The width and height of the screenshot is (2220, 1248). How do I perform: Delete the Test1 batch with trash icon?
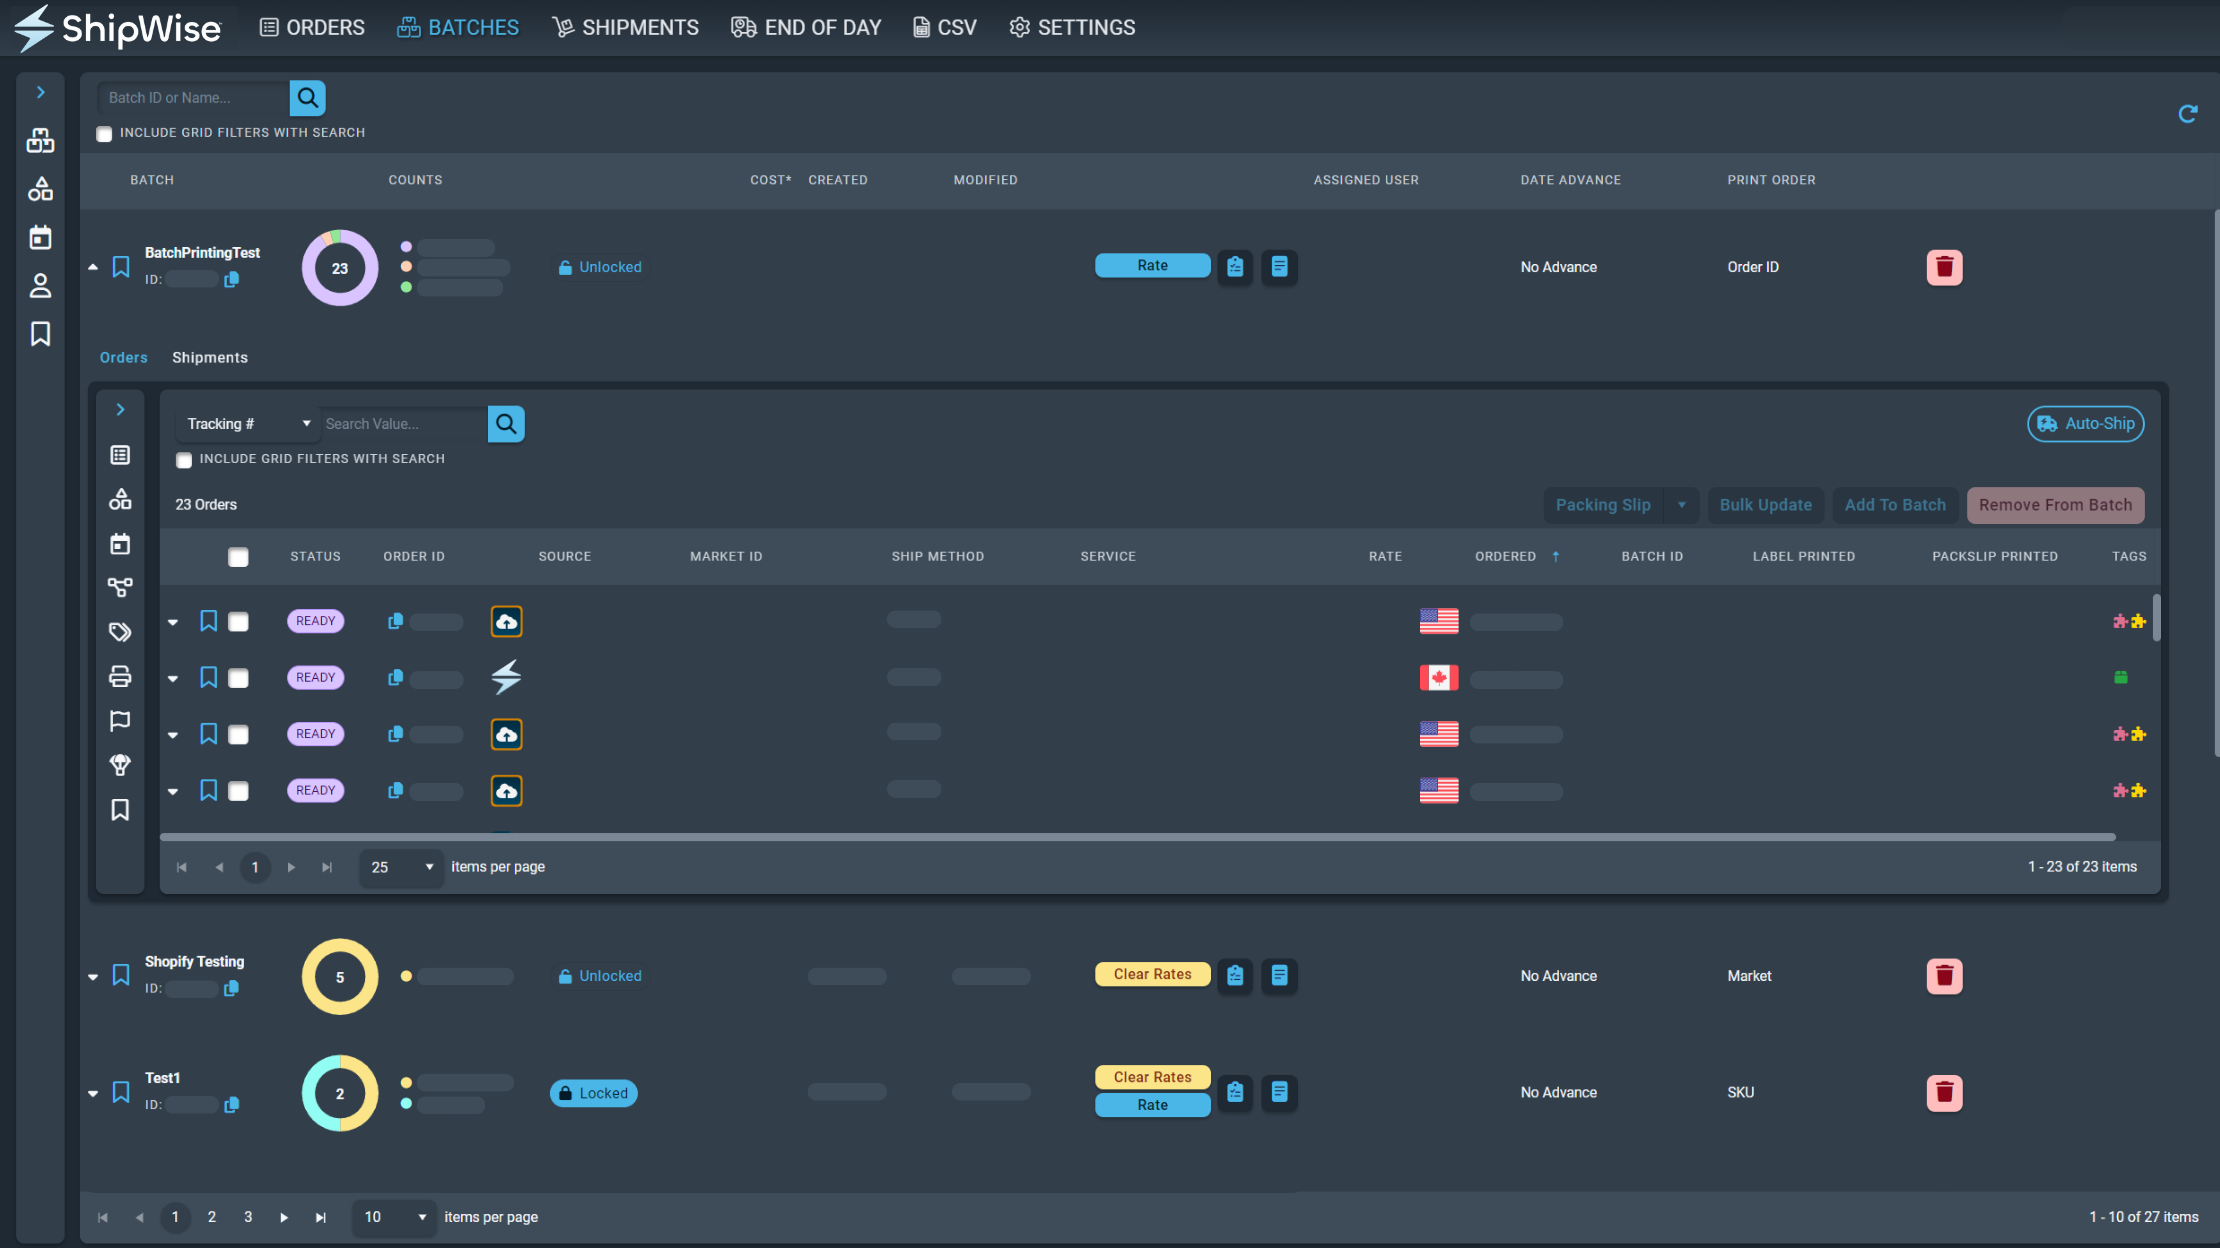(x=1944, y=1093)
